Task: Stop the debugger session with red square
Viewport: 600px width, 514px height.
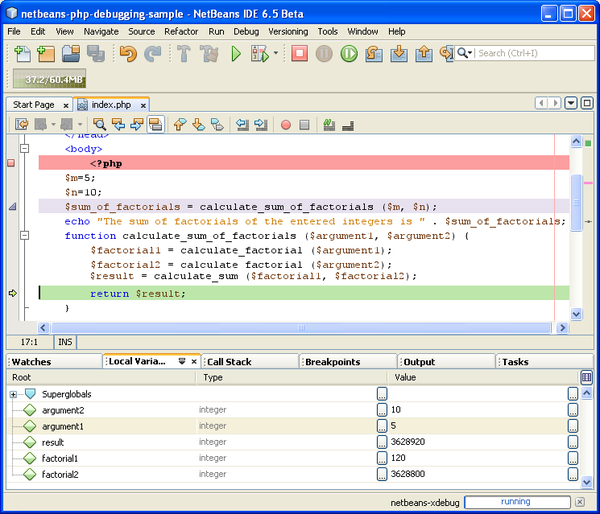Action: pos(300,54)
